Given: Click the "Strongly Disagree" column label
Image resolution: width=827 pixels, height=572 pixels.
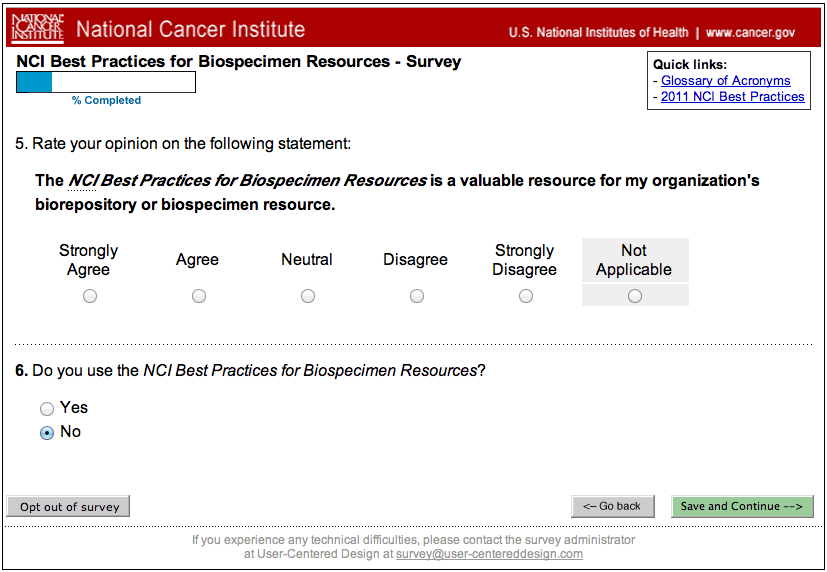Looking at the screenshot, I should point(524,260).
